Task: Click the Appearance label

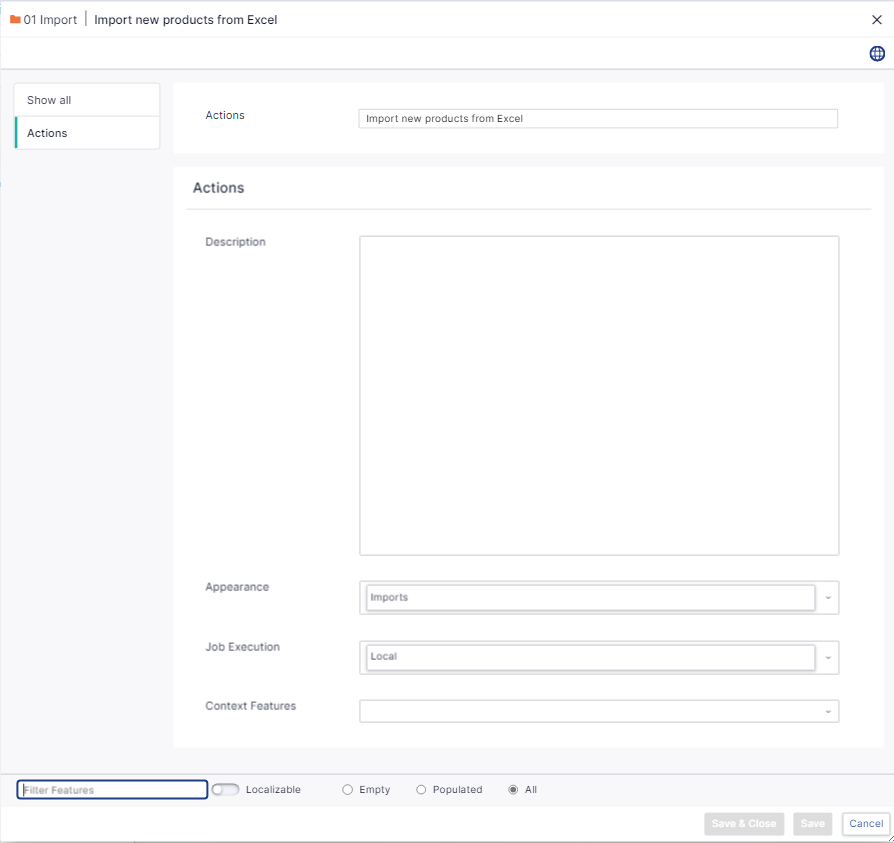Action: (x=237, y=587)
